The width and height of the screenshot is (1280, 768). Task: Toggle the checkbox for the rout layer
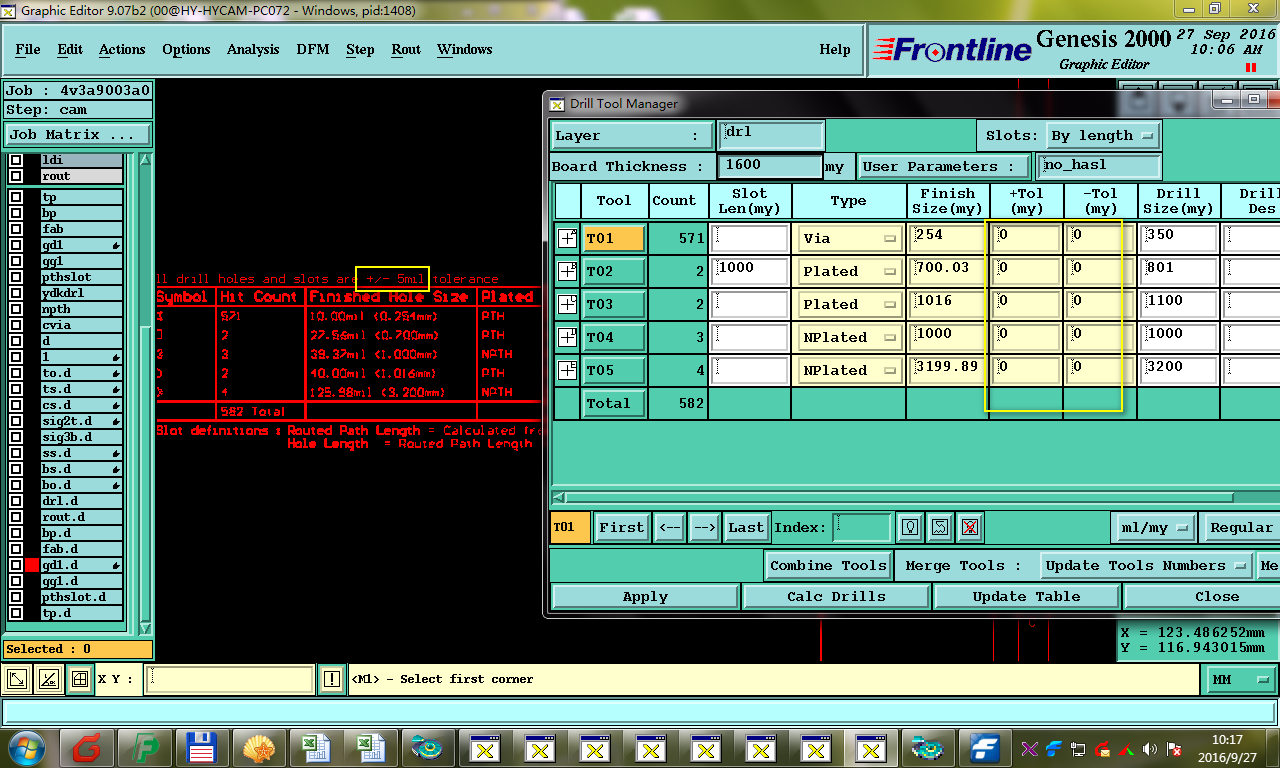[x=16, y=177]
